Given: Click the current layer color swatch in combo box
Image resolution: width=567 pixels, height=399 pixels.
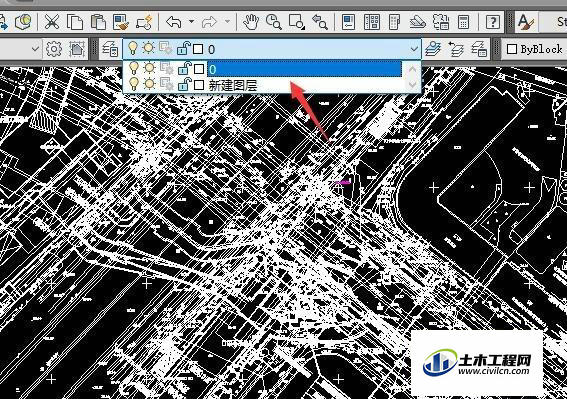Looking at the screenshot, I should point(198,48).
